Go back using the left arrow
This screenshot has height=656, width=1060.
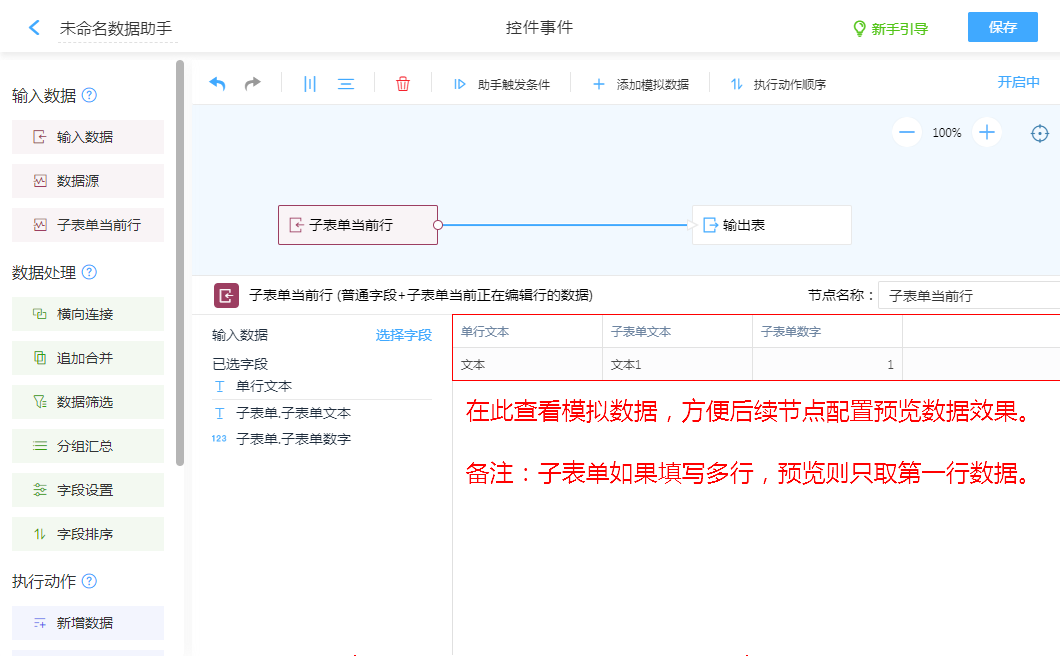[x=35, y=28]
